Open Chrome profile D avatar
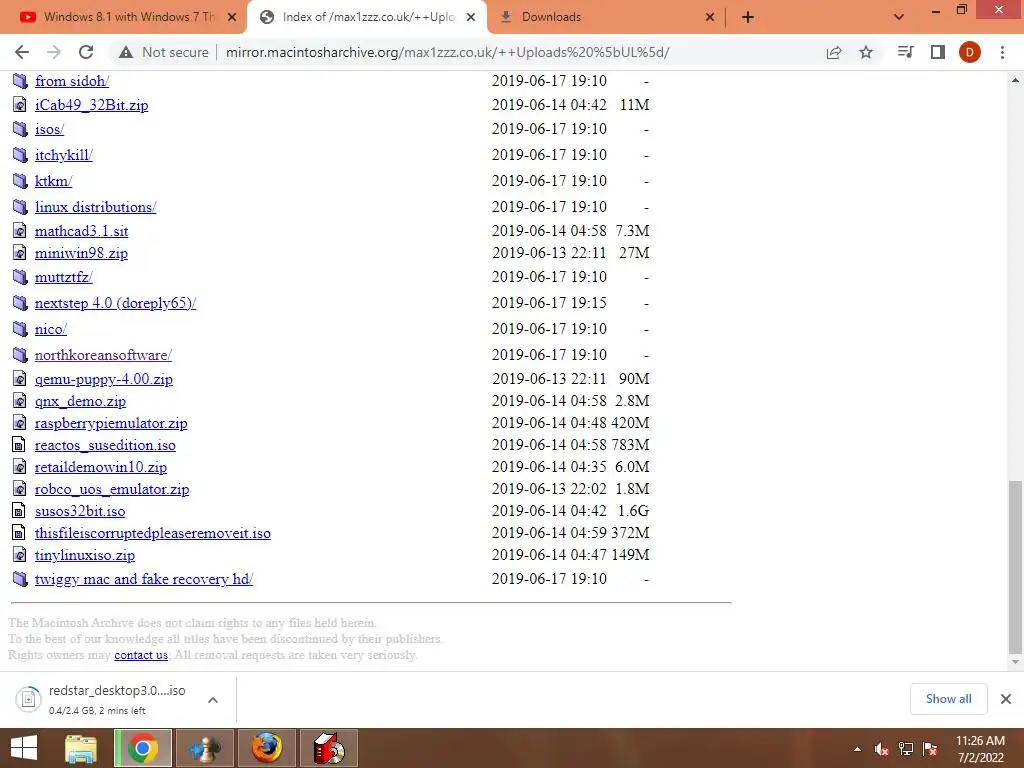Viewport: 1024px width, 768px height. [x=970, y=52]
